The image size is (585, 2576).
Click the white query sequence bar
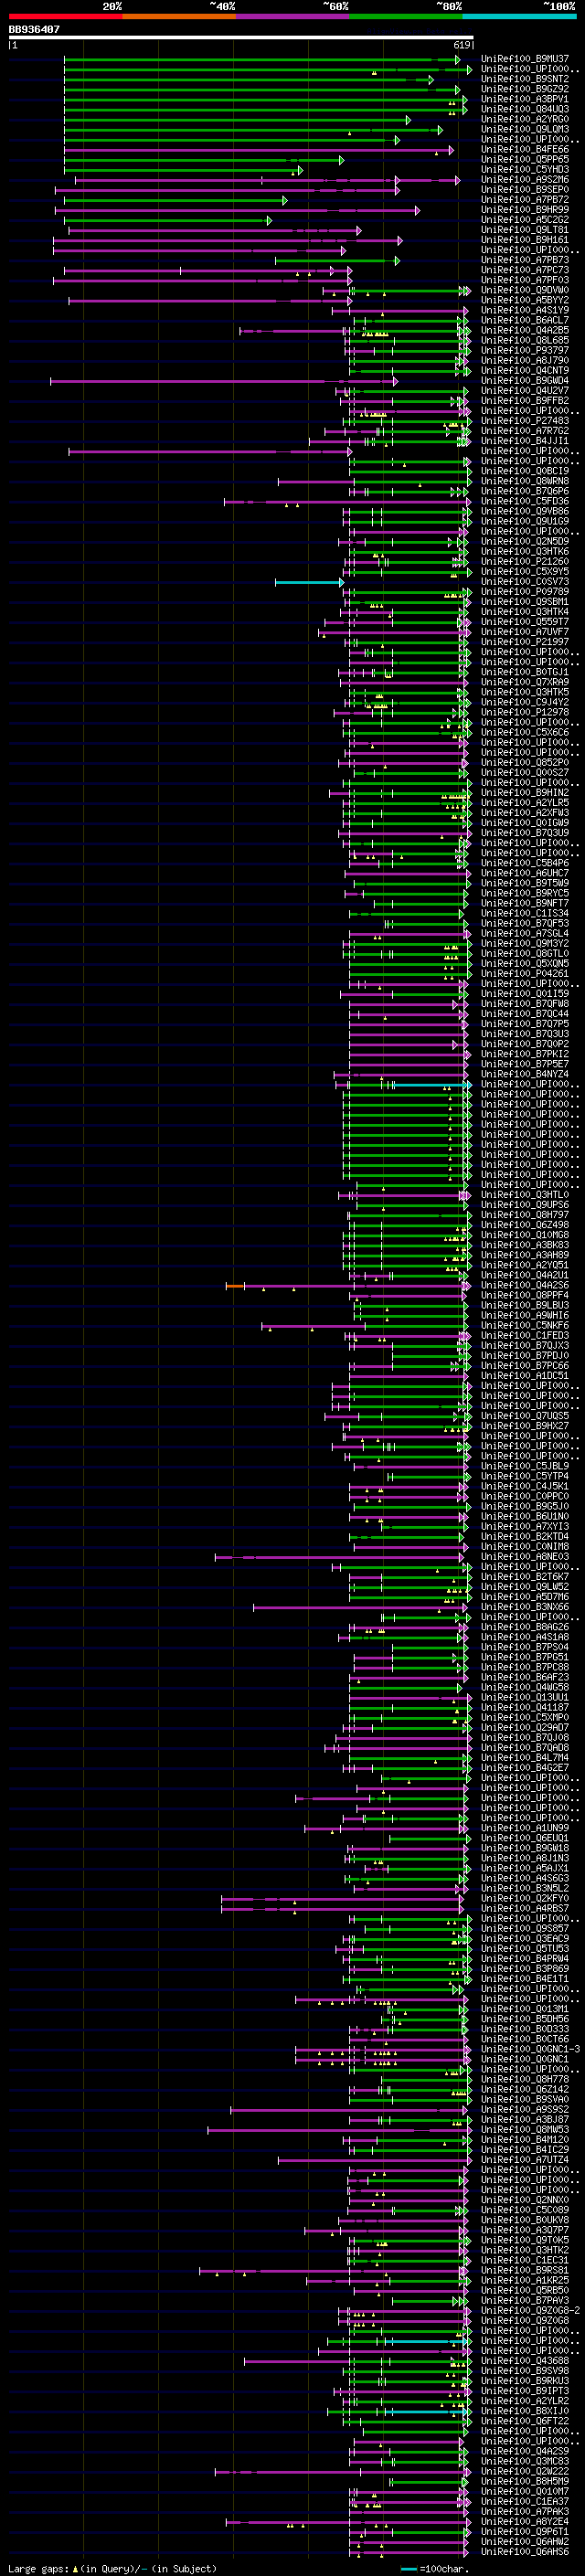pos(241,37)
